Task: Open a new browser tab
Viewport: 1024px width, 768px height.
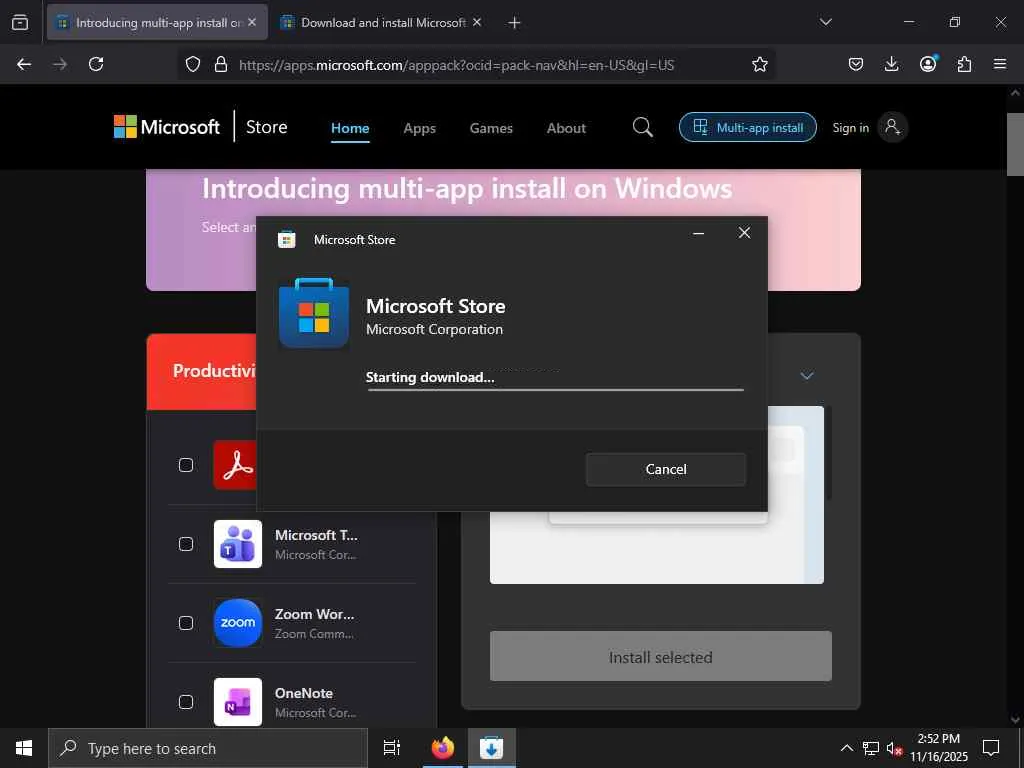Action: [x=514, y=23]
